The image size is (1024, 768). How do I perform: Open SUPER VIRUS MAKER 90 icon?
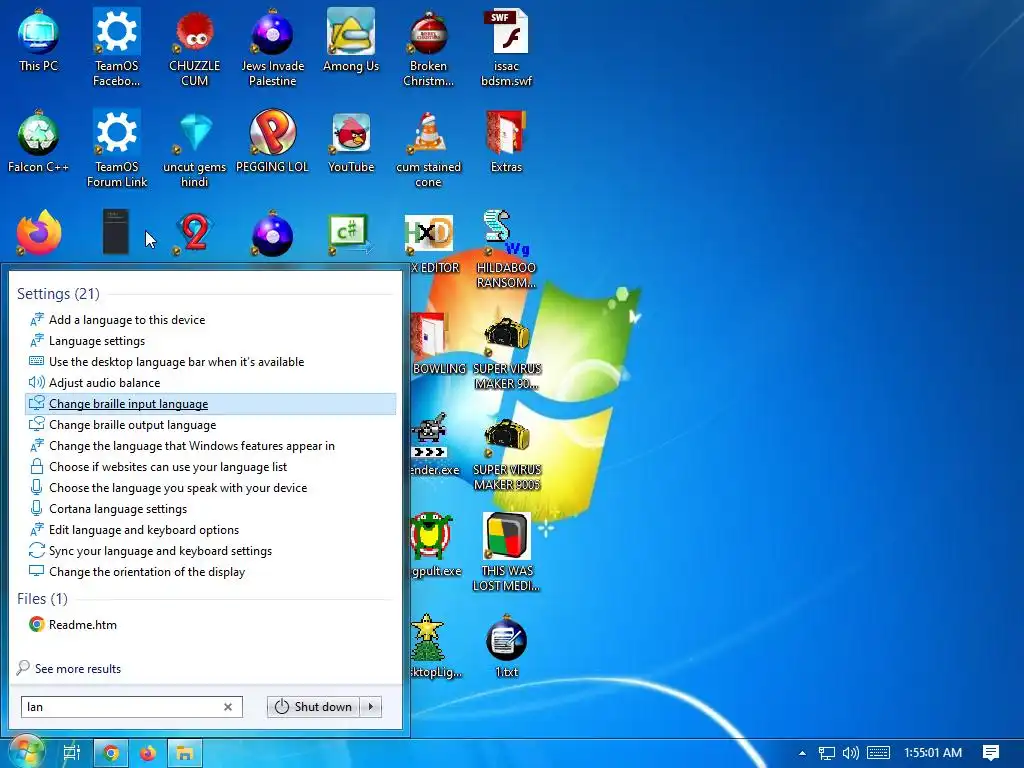(507, 351)
